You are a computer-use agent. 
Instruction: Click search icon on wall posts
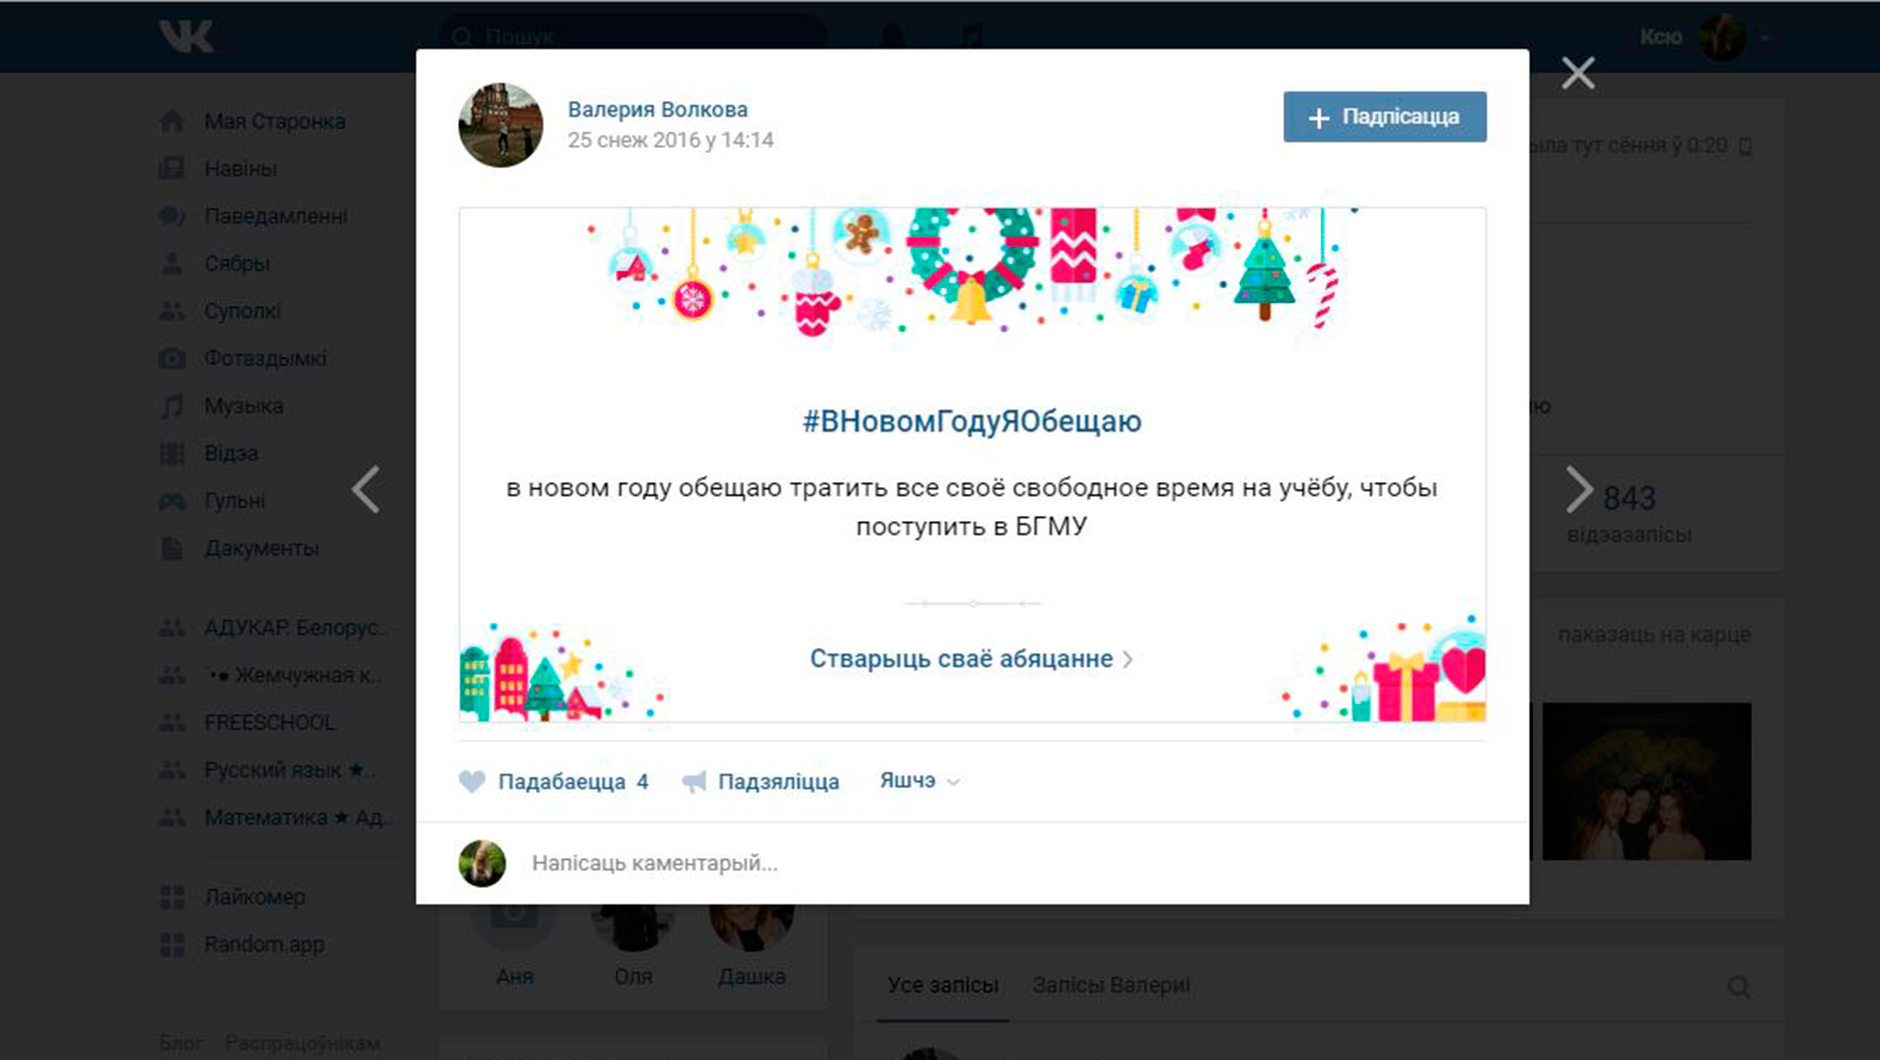click(x=1739, y=987)
